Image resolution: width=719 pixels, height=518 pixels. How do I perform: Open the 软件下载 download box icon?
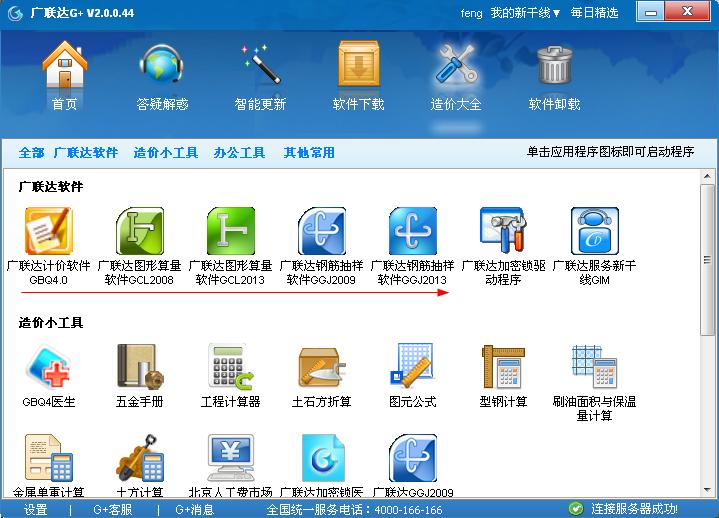click(359, 65)
